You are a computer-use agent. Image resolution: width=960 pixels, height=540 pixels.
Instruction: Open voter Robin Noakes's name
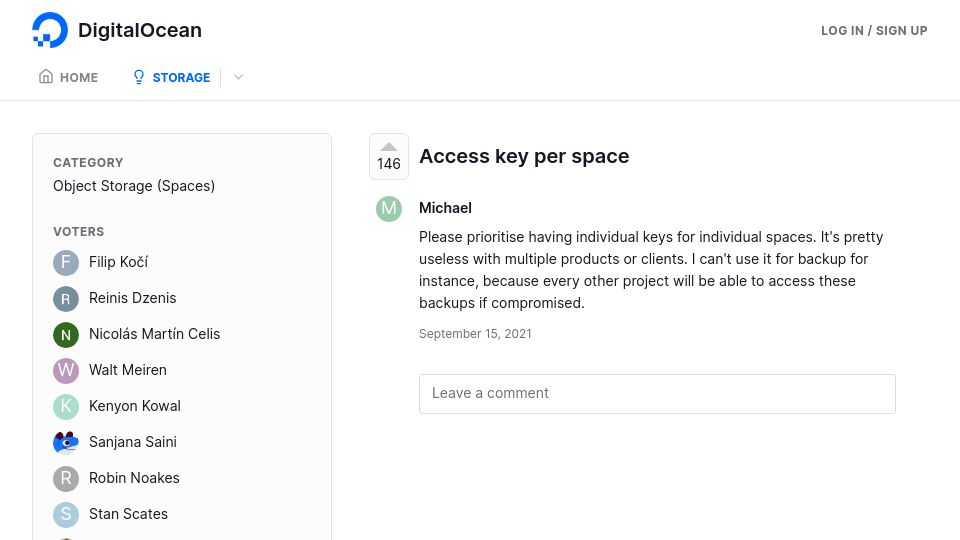coord(134,478)
